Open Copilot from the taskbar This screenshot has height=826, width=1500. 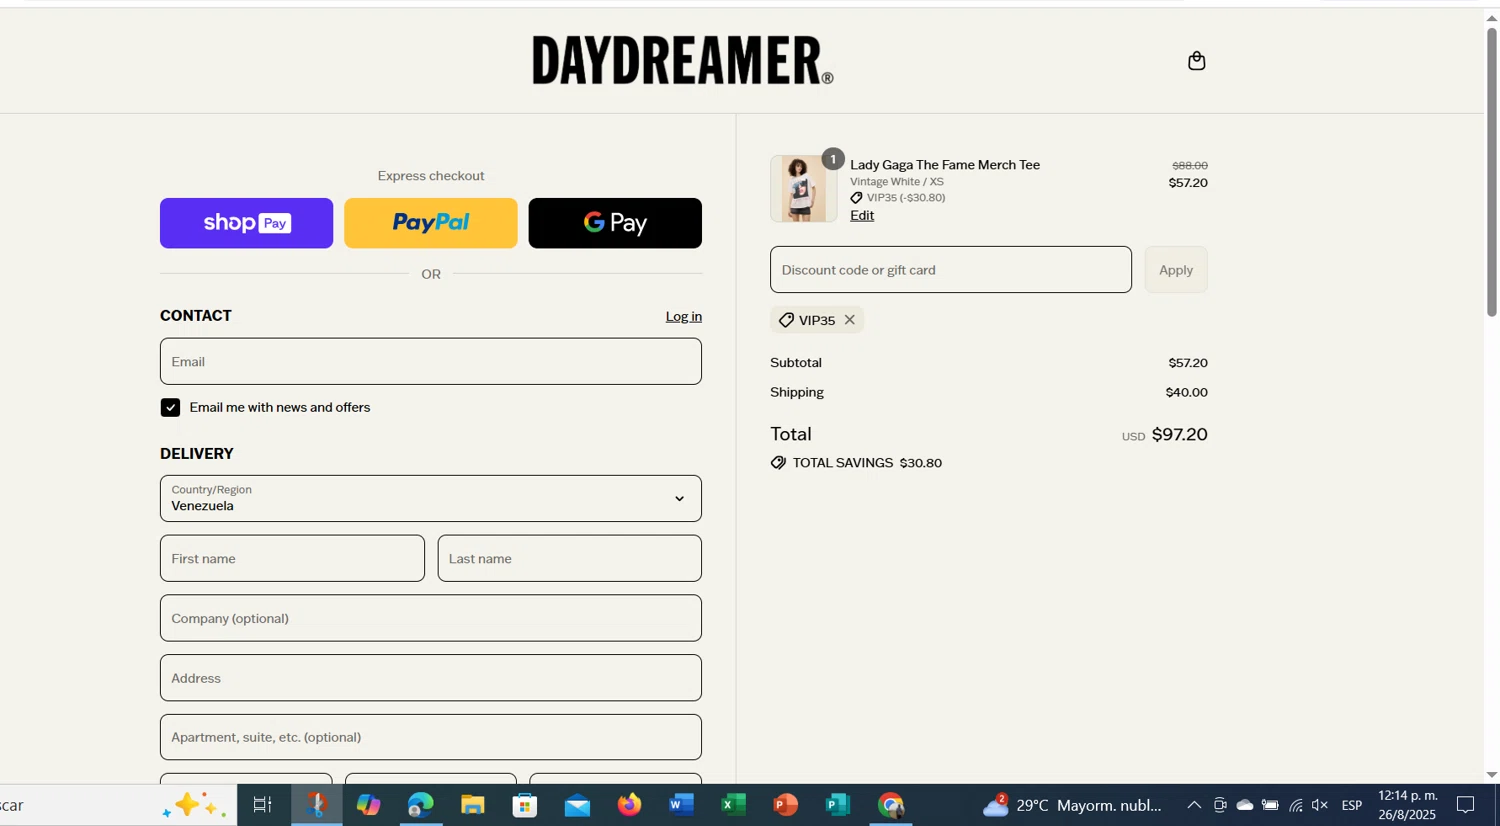368,805
